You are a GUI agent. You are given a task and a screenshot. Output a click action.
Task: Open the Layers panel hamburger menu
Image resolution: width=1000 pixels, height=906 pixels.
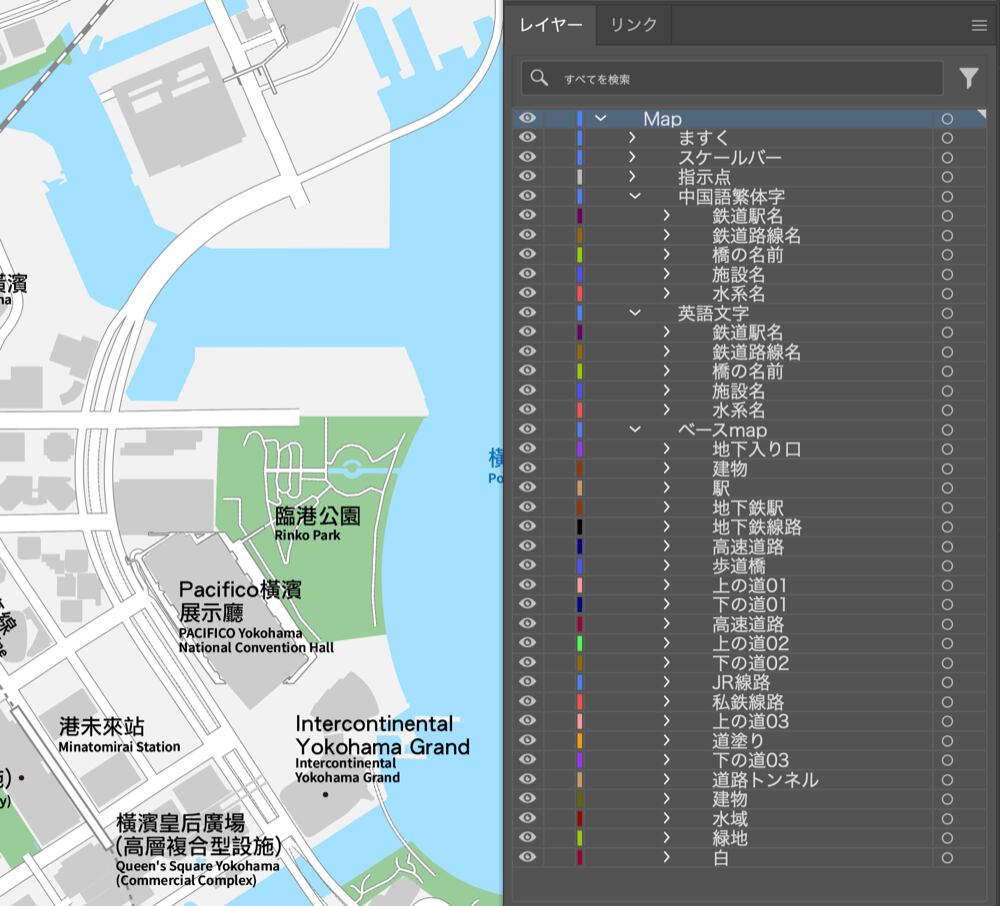tap(979, 26)
